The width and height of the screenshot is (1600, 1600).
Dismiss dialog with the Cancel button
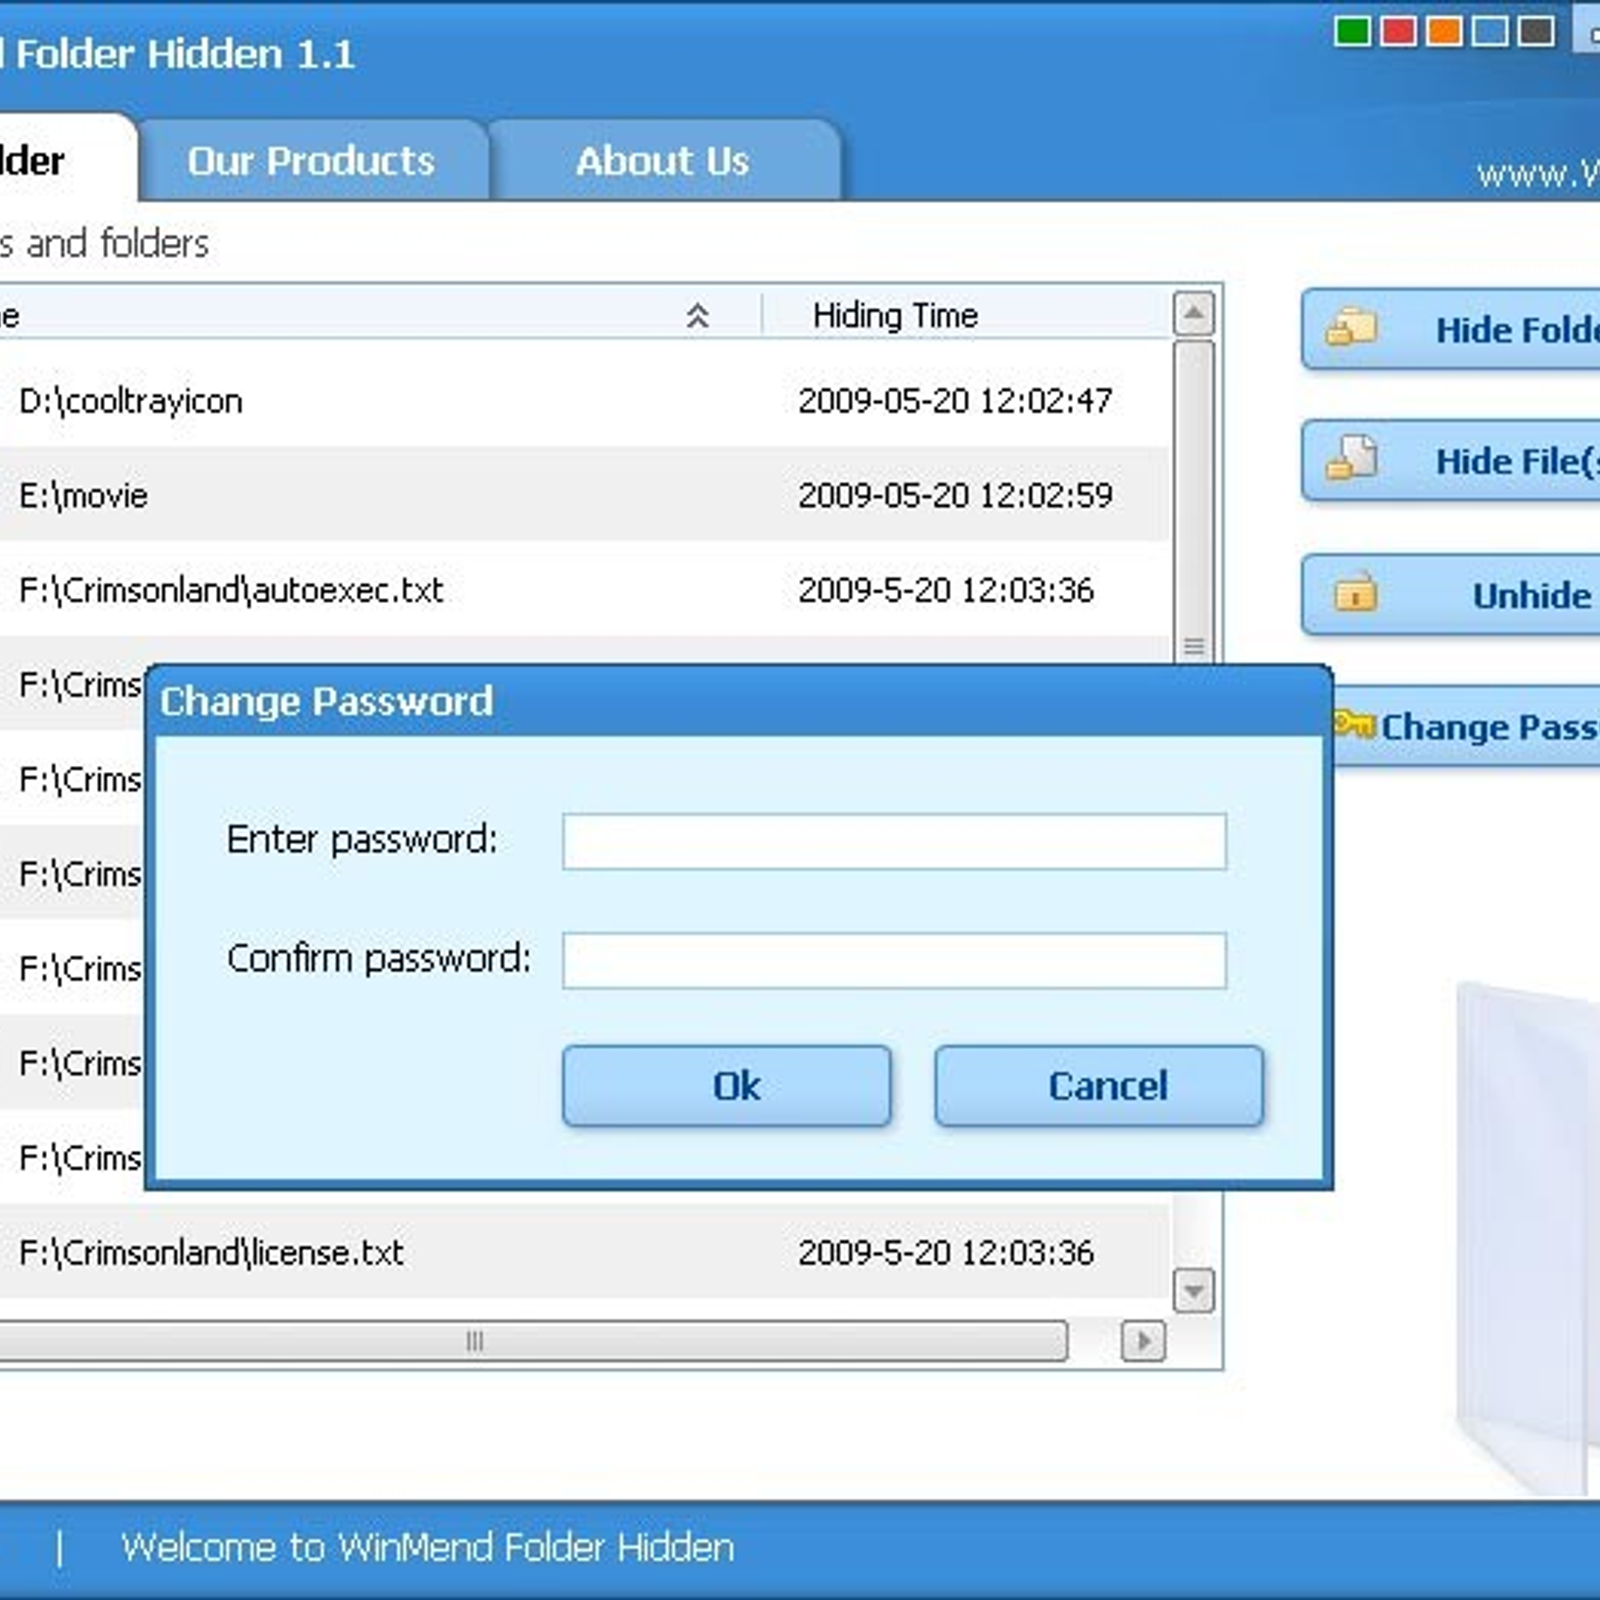(x=1099, y=1086)
